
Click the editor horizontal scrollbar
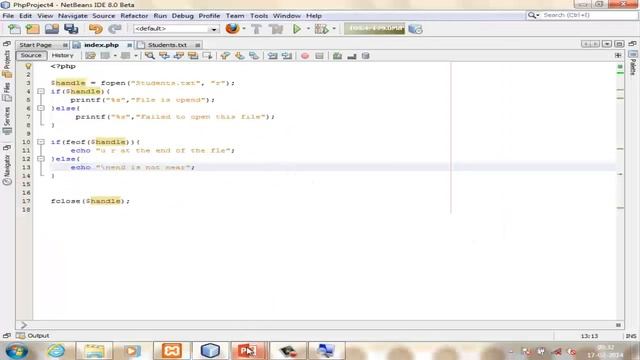click(x=320, y=325)
